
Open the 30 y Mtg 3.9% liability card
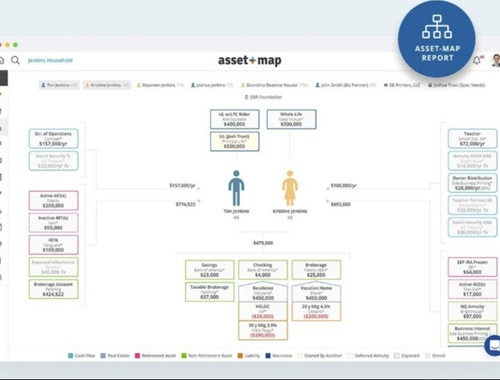(x=263, y=330)
